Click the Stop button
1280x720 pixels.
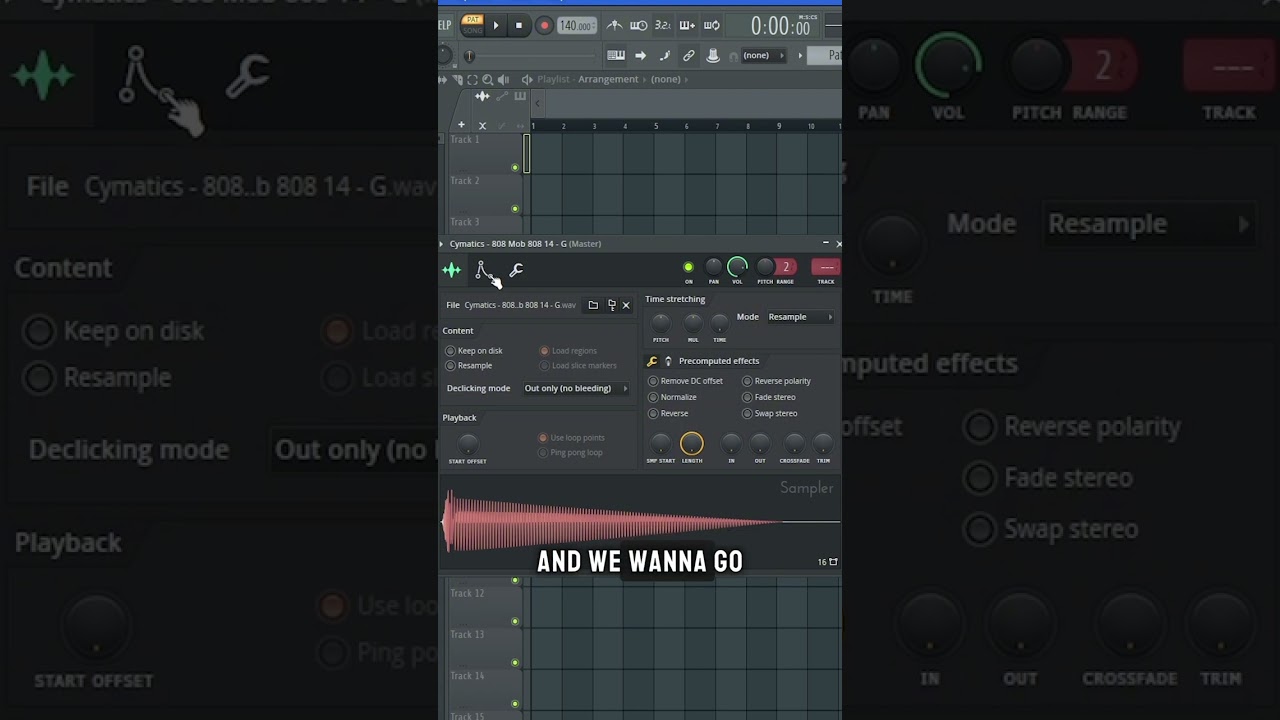coord(518,26)
